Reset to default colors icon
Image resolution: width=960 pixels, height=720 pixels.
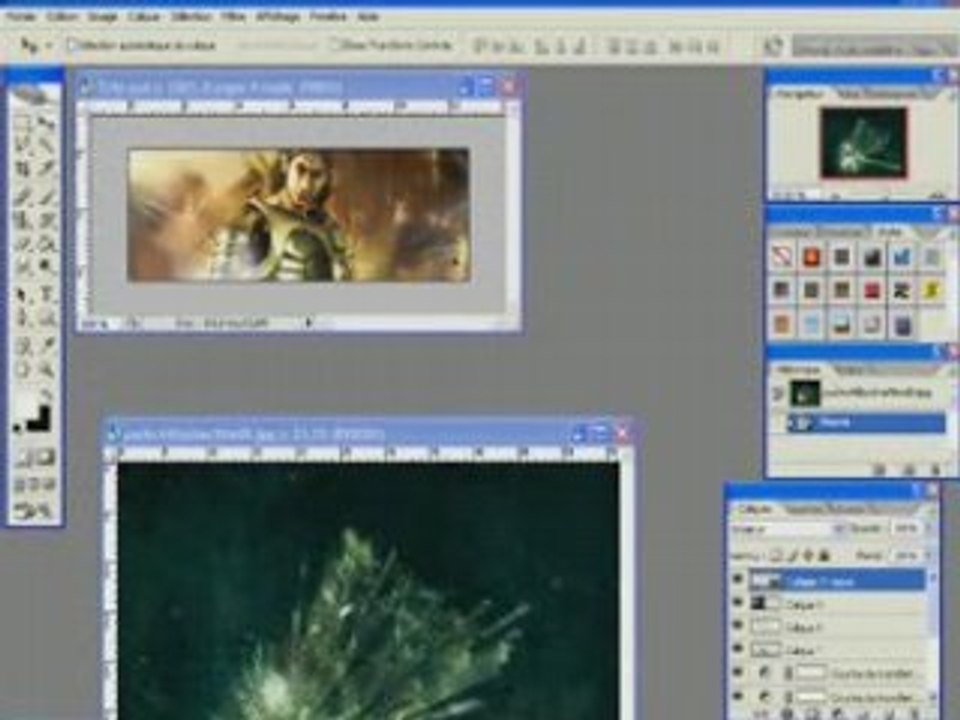17,428
